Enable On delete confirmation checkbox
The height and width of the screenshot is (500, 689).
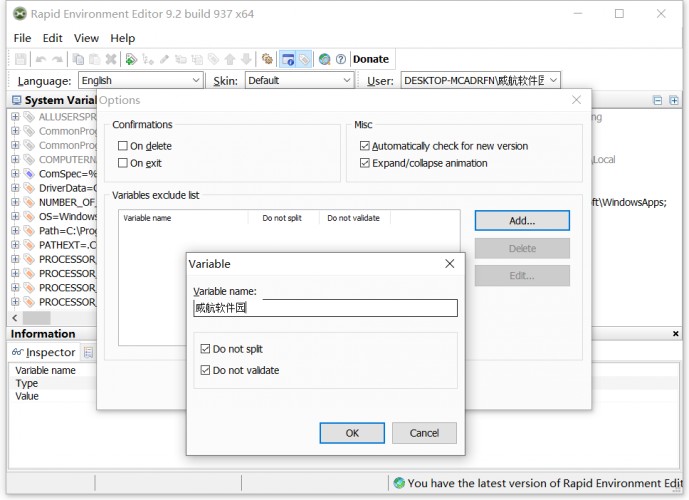(123, 145)
